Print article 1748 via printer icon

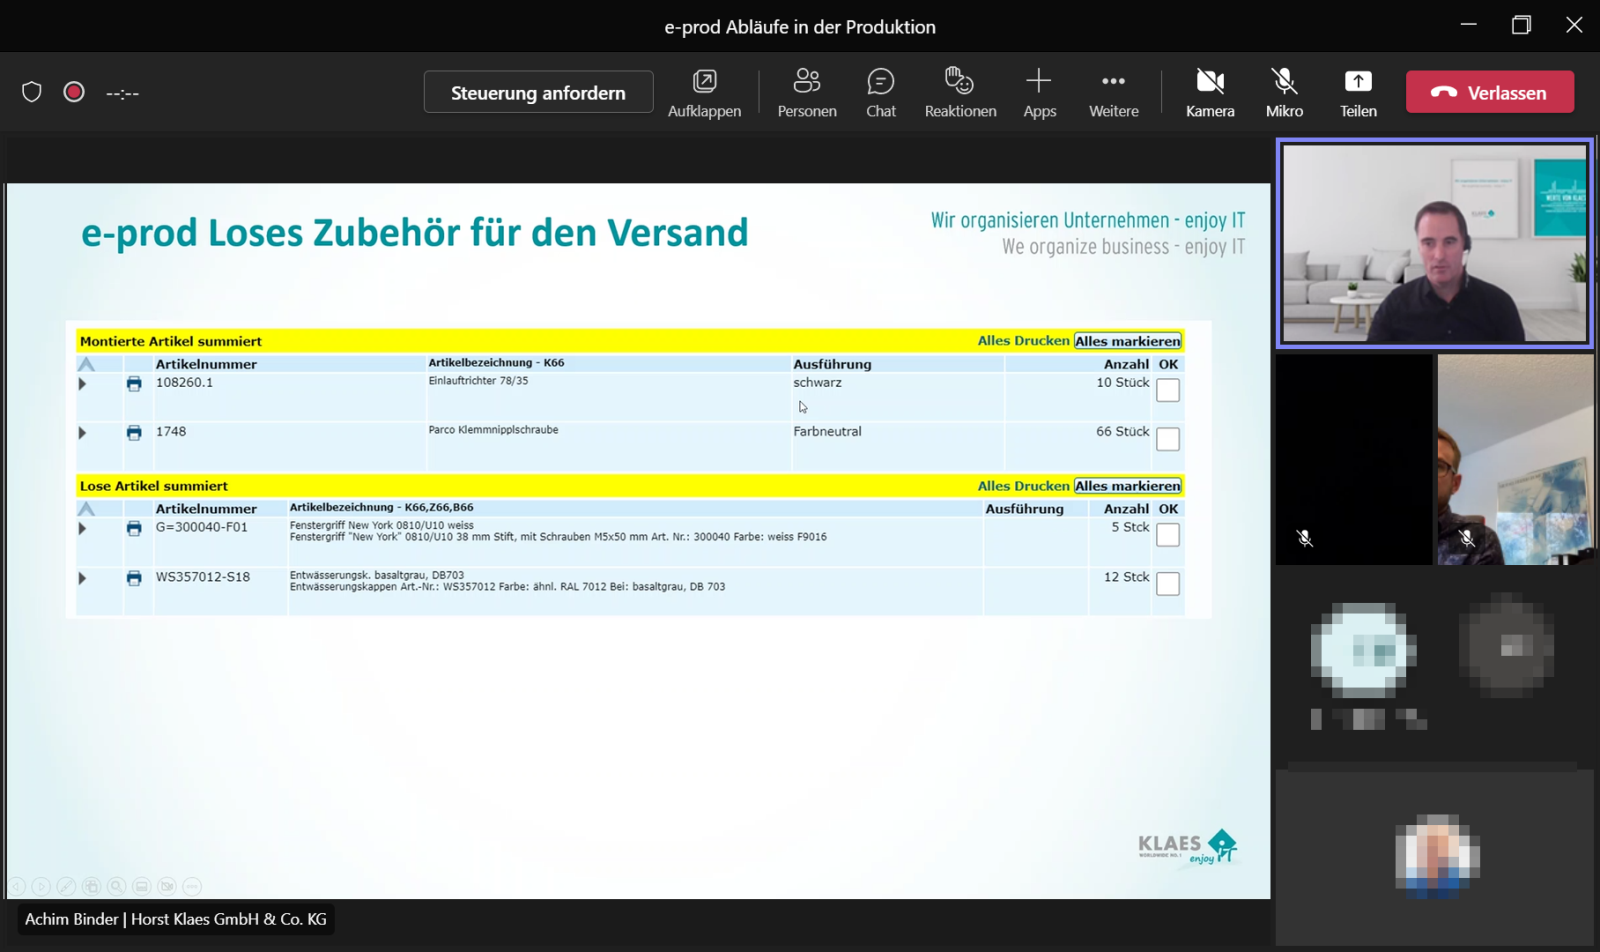pos(134,432)
